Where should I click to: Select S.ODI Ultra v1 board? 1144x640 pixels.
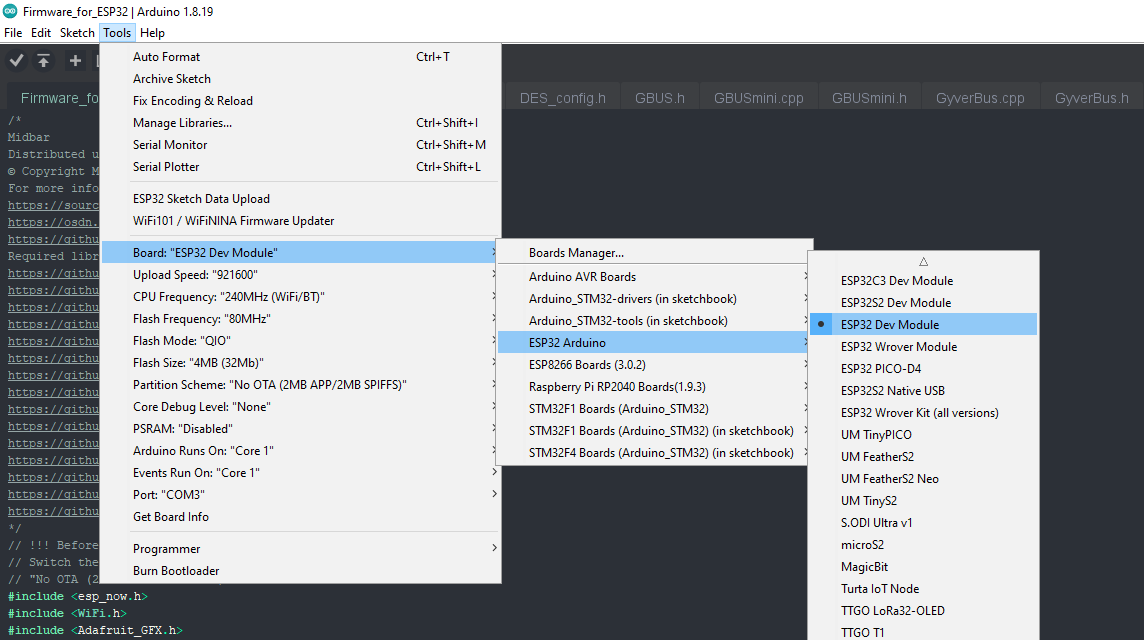coord(923,523)
